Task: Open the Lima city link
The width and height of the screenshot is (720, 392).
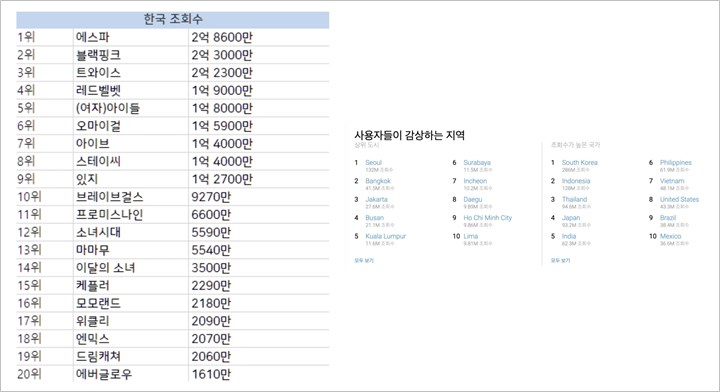Action: click(470, 236)
